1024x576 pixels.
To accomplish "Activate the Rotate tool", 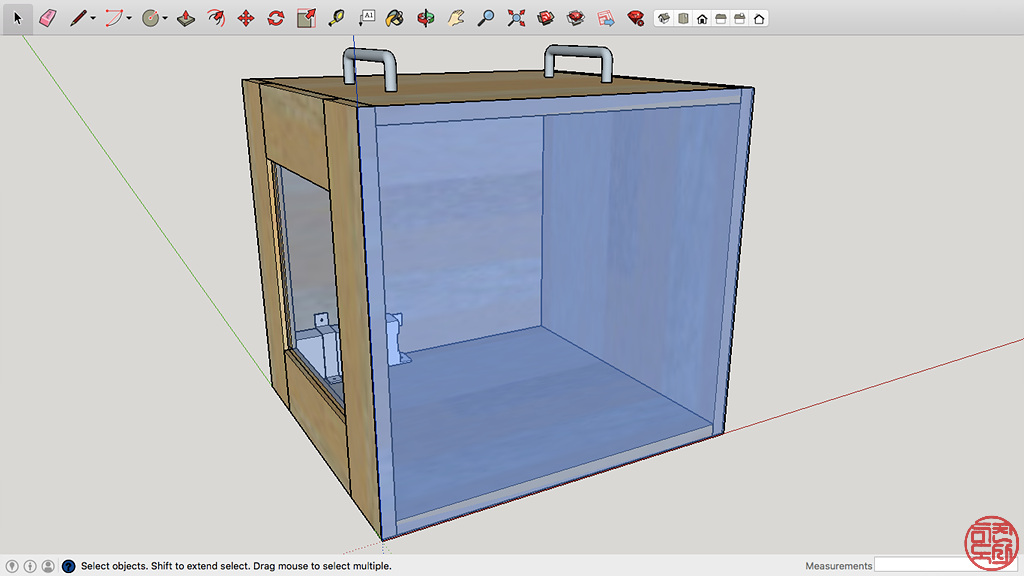I will 276,18.
